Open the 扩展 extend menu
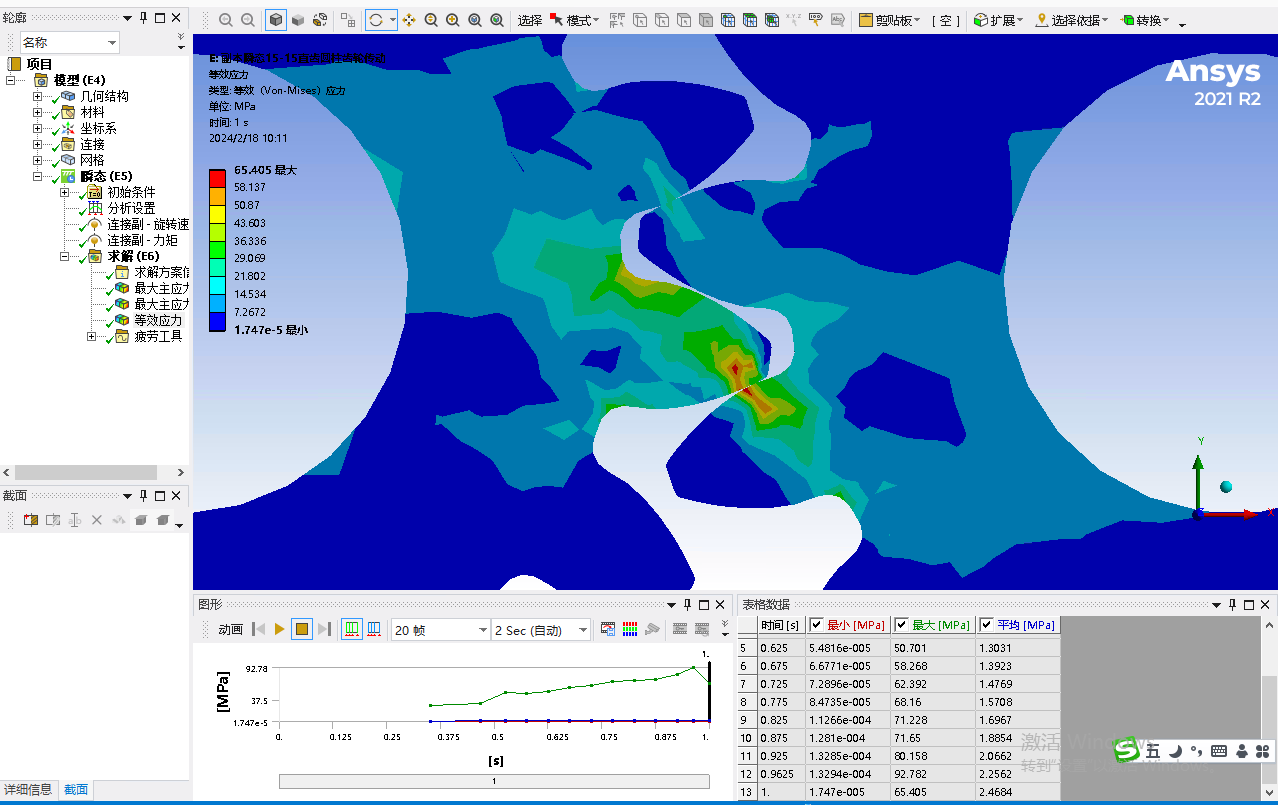Viewport: 1278px width, 805px height. [997, 20]
